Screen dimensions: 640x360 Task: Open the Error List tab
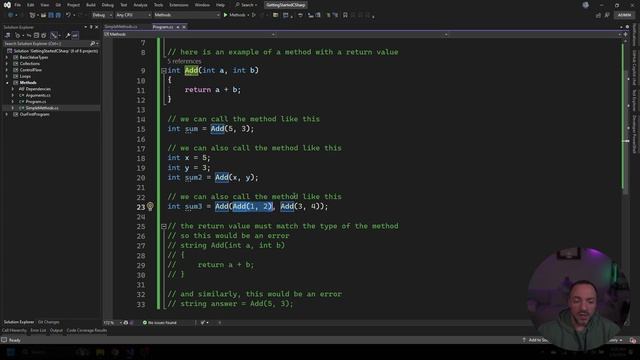point(38,331)
